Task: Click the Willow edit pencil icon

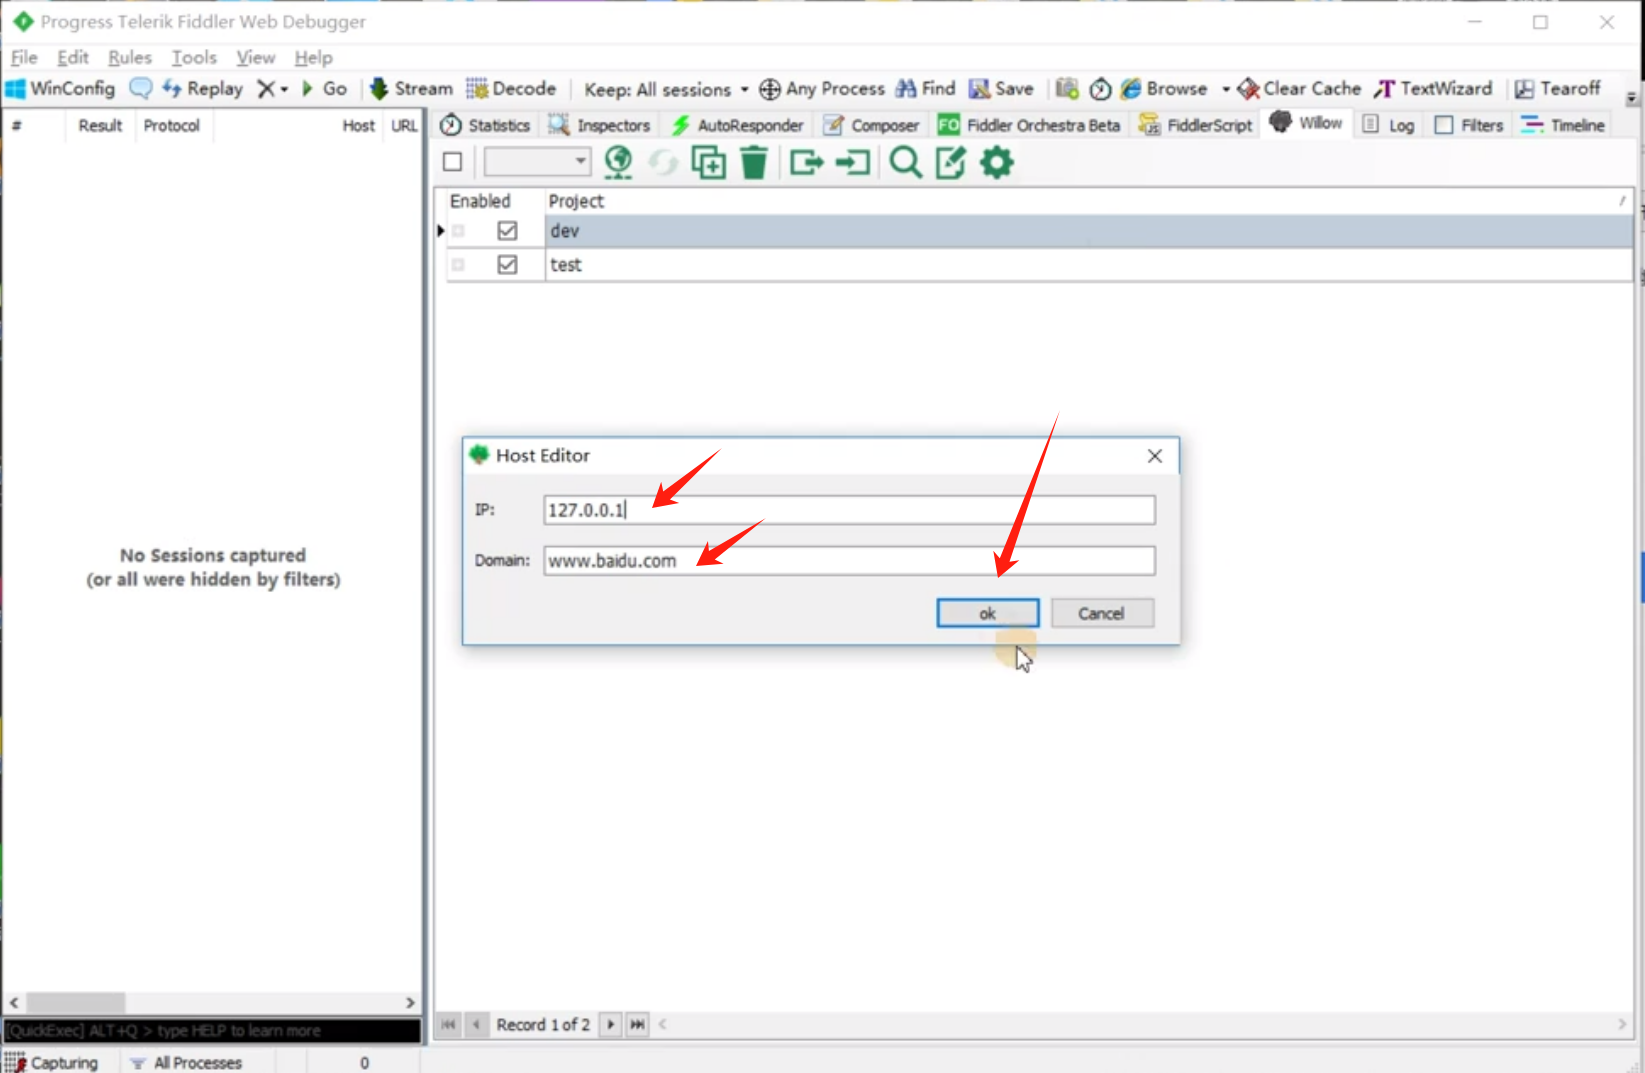Action: [951, 162]
